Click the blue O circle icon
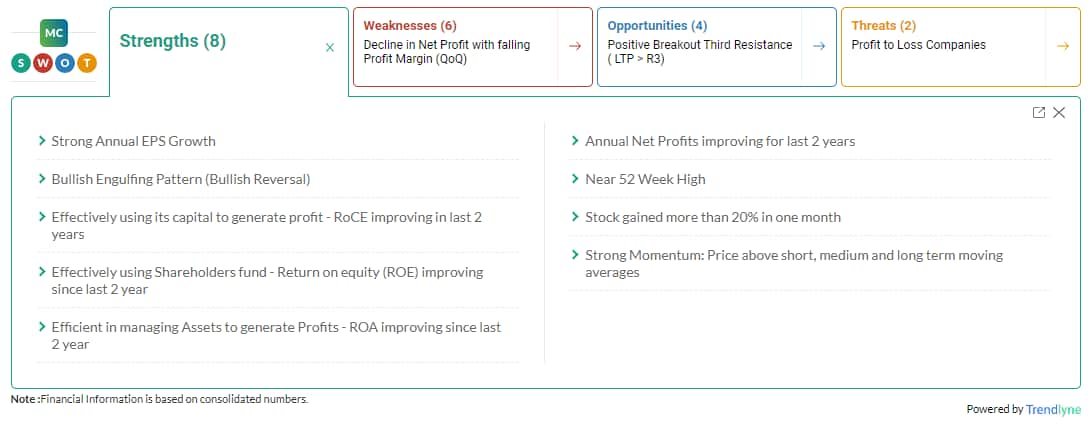This screenshot has width=1091, height=424. (x=65, y=64)
